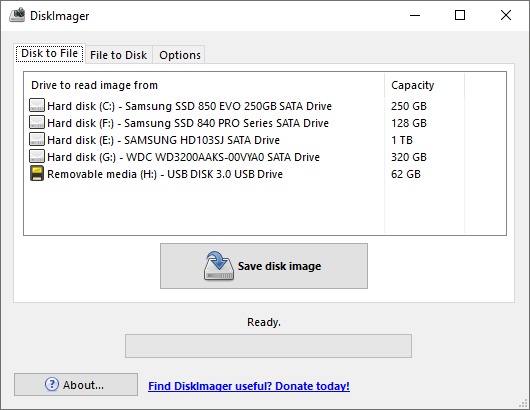Screen dimensions: 530x410
Task: Click the Ready. status text
Action: (x=264, y=322)
